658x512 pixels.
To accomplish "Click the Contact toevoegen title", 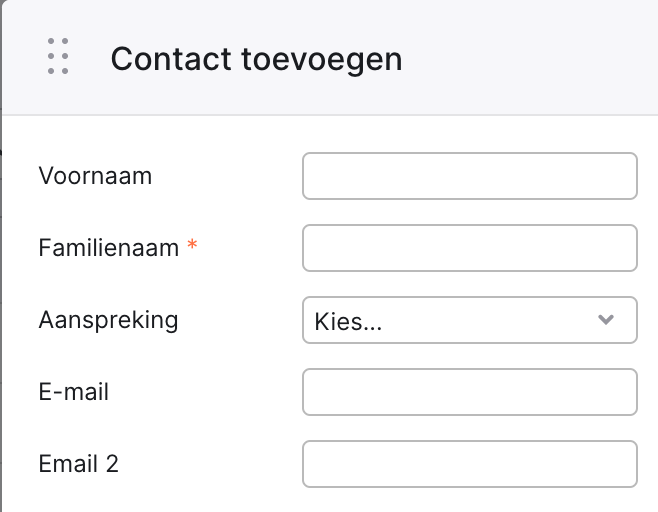I will (x=256, y=59).
